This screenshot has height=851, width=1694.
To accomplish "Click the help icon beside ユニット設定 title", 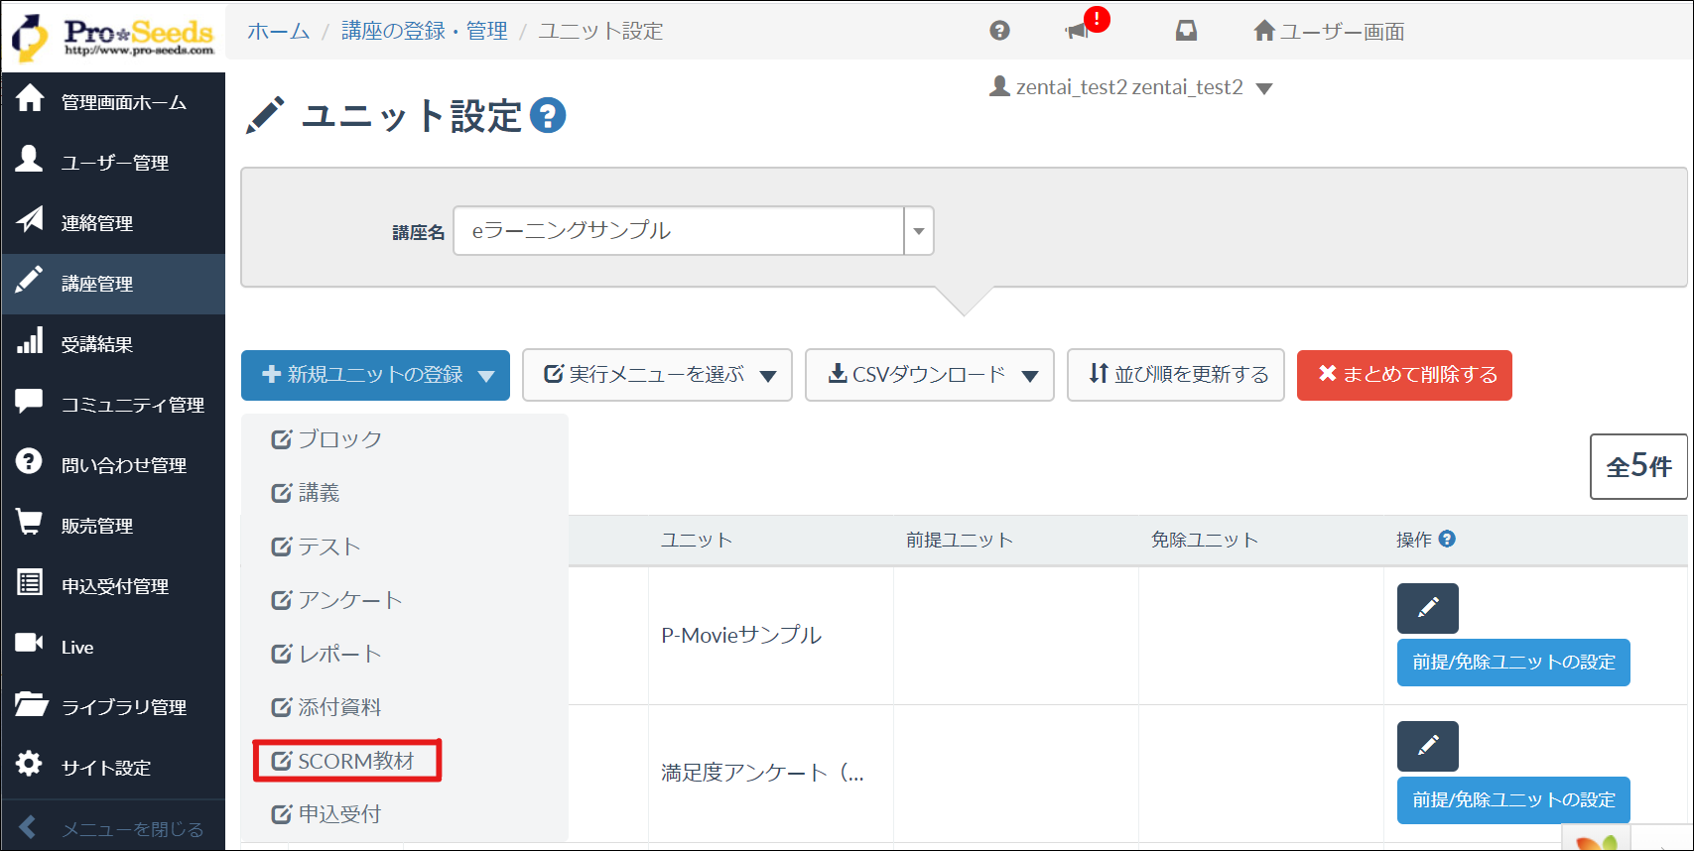I will click(547, 116).
